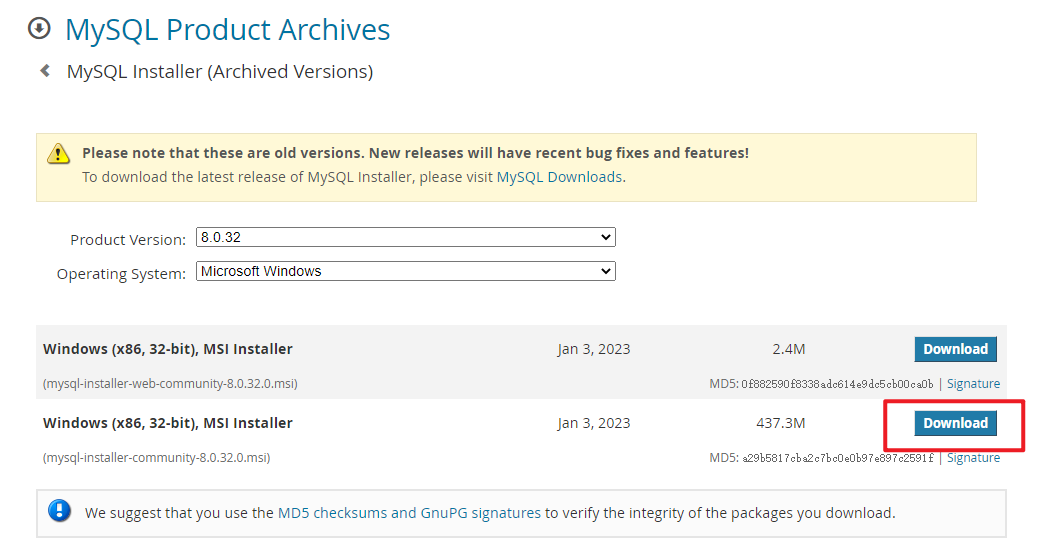This screenshot has width=1045, height=547.
Task: Visit the MySQL Downloads link
Action: coord(559,177)
